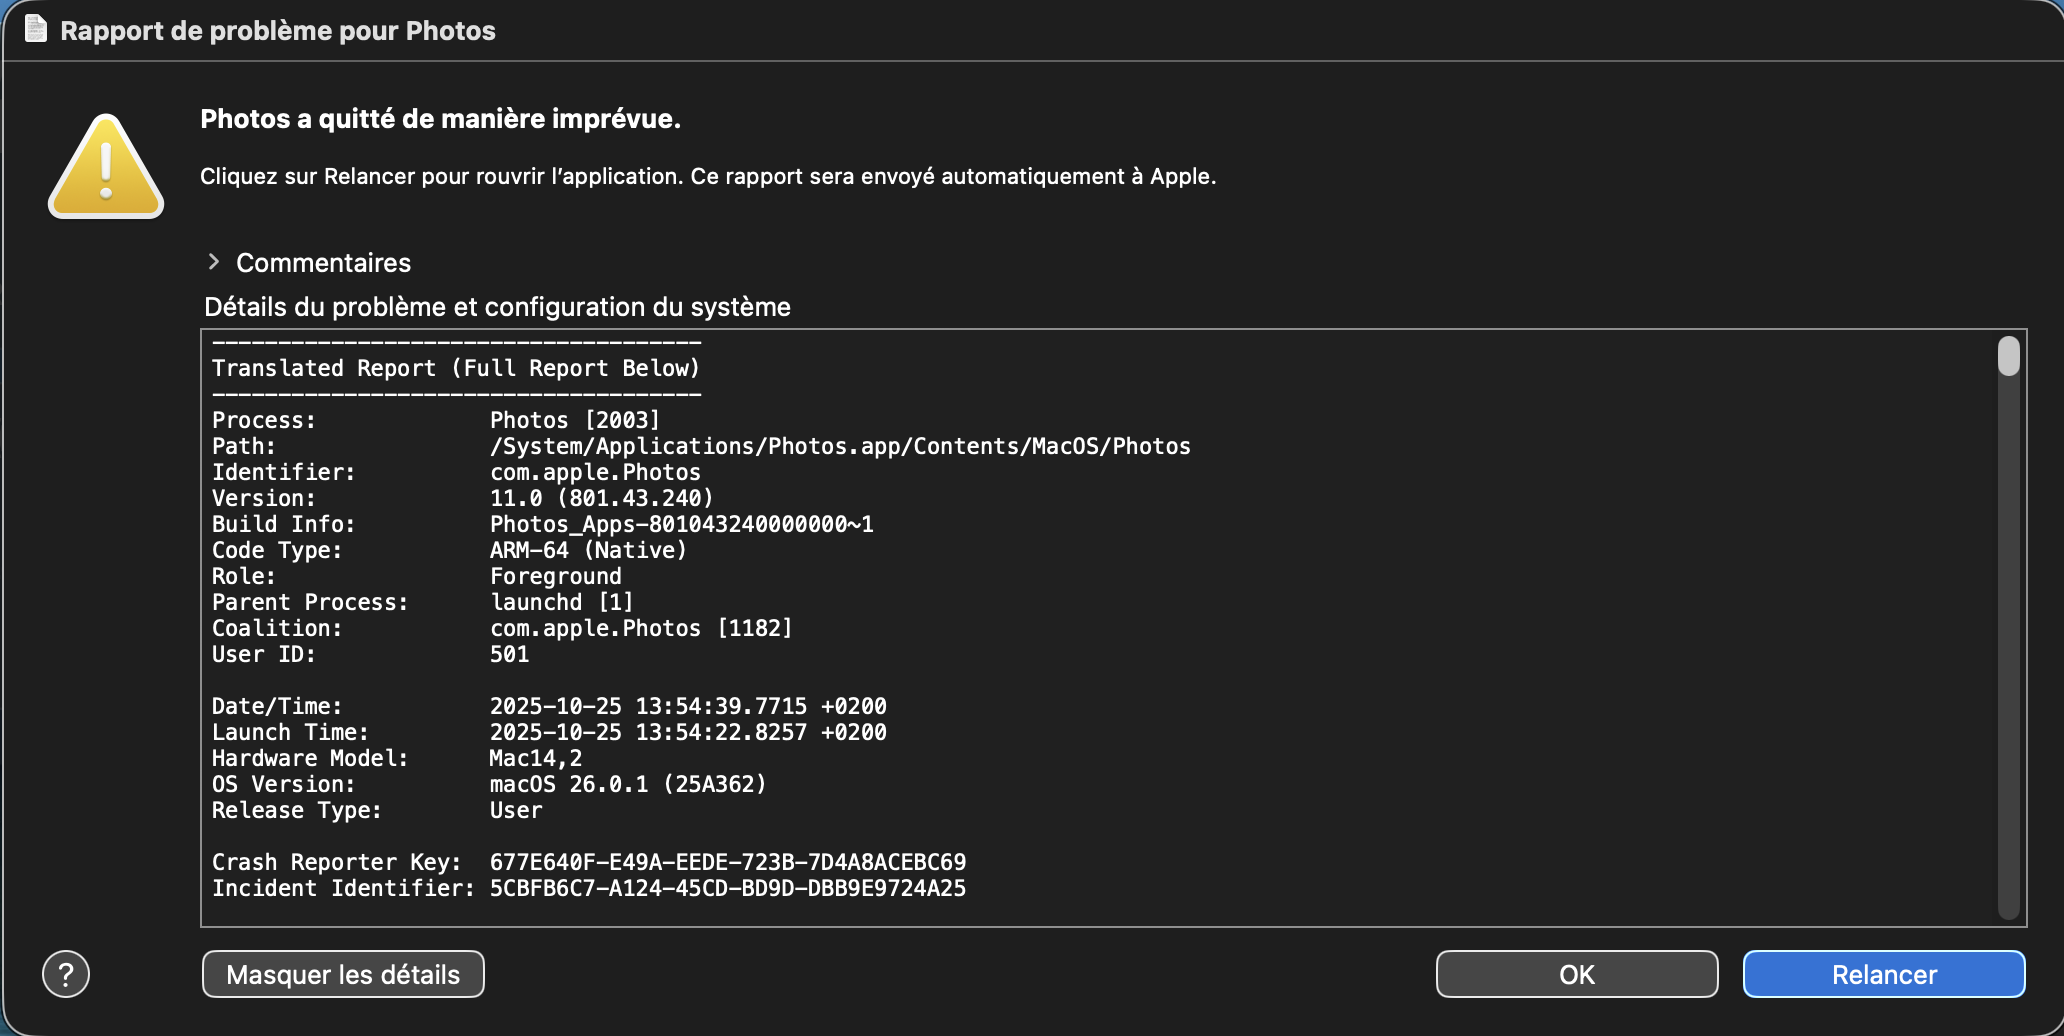Click the Incident Identifier value
This screenshot has height=1036, width=2064.
click(727, 888)
